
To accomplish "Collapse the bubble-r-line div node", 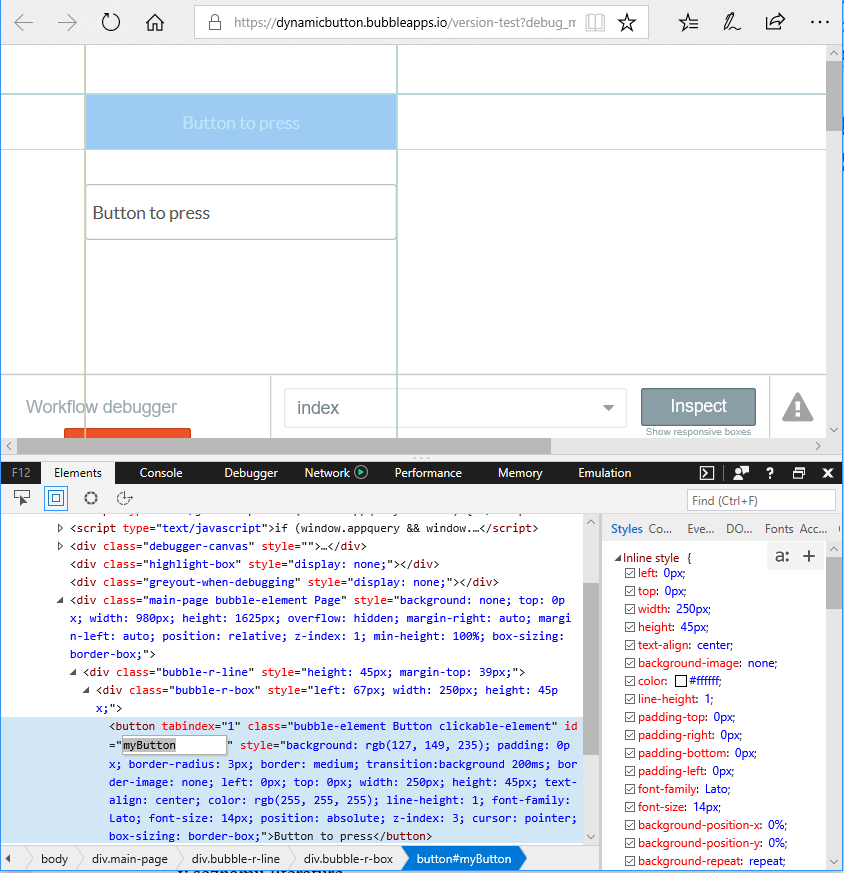I will point(73,672).
